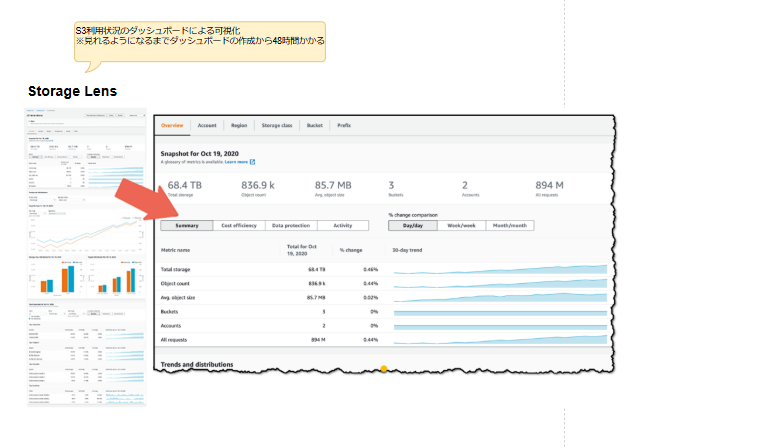This screenshot has height=448, width=763.
Task: Set change comparison to Week/week
Action: (x=461, y=226)
